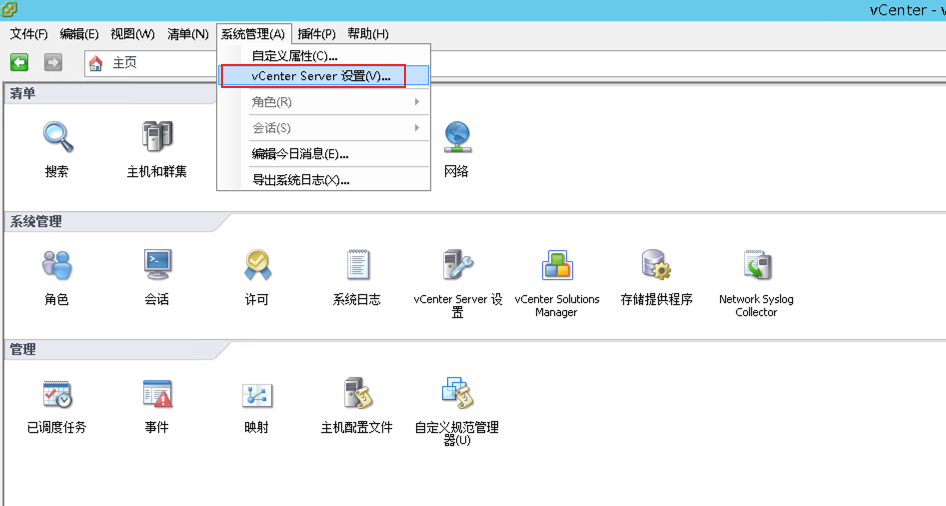Open the 映射 maps icon

pyautogui.click(x=257, y=396)
